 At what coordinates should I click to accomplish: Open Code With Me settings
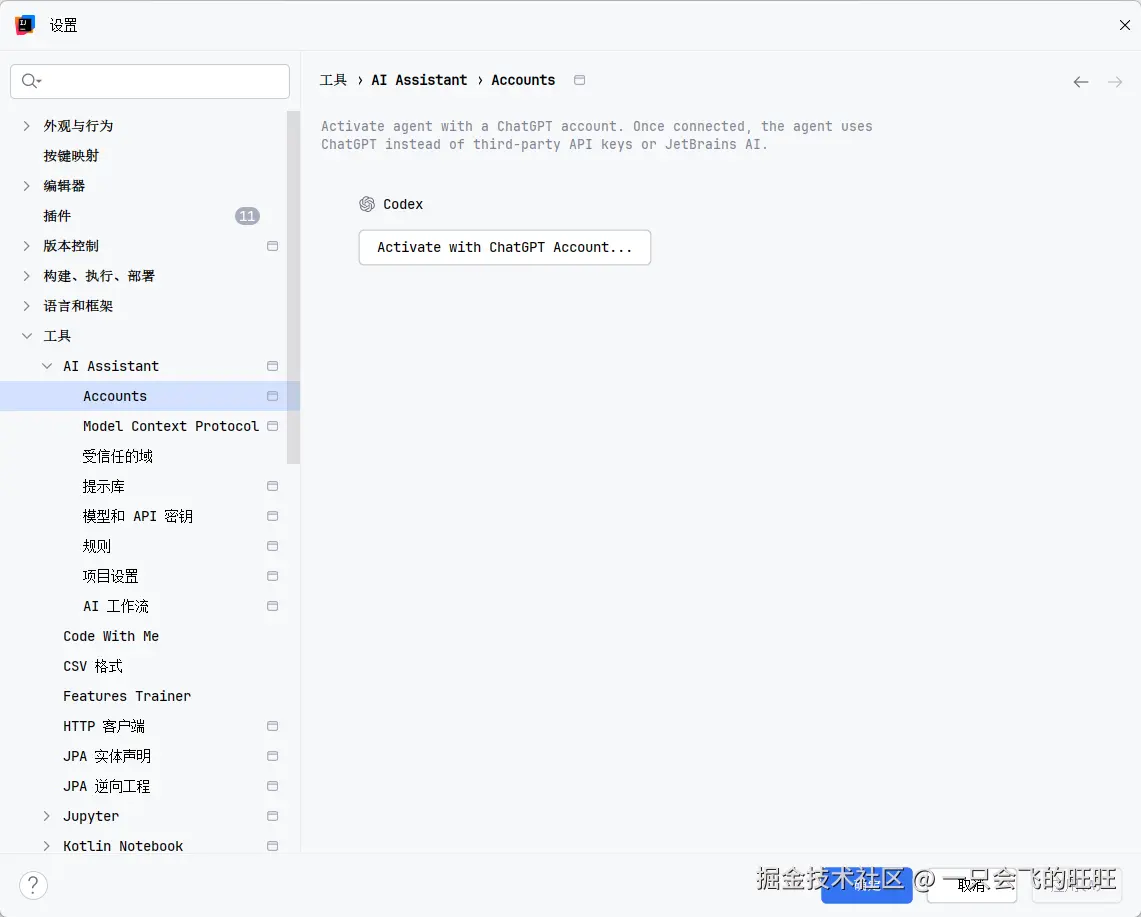point(111,636)
